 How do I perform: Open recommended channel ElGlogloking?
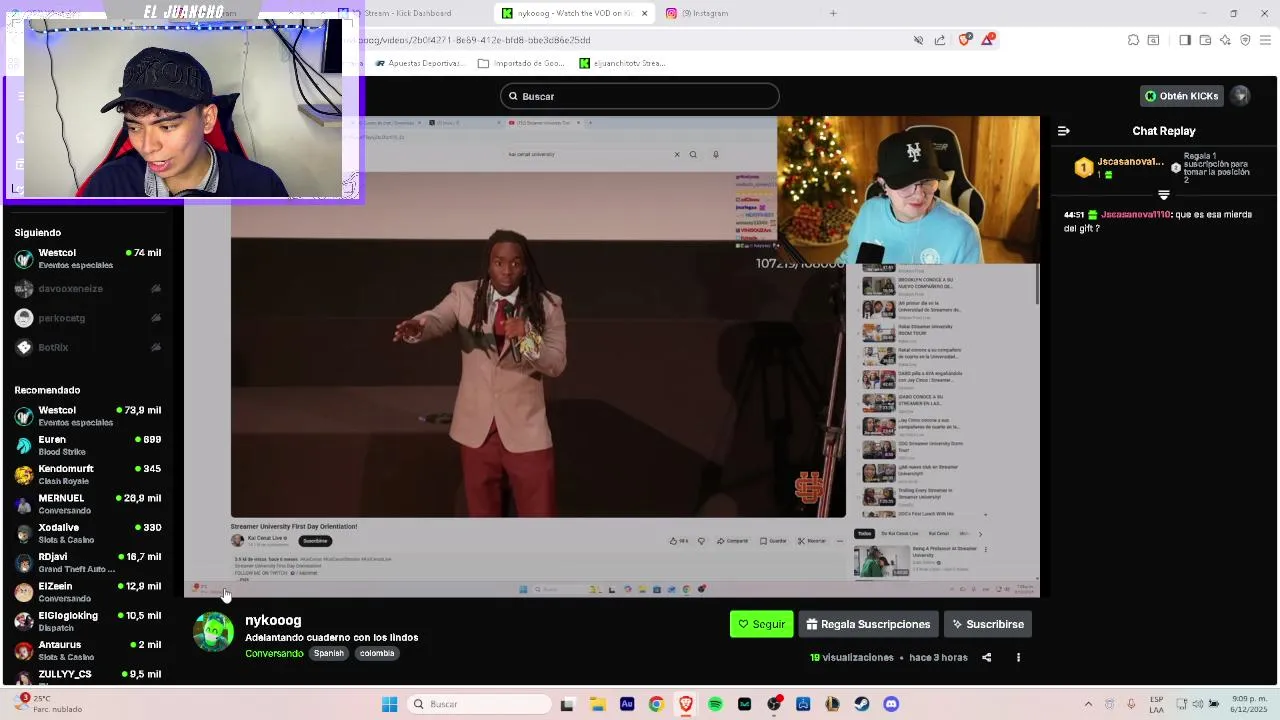point(88,621)
